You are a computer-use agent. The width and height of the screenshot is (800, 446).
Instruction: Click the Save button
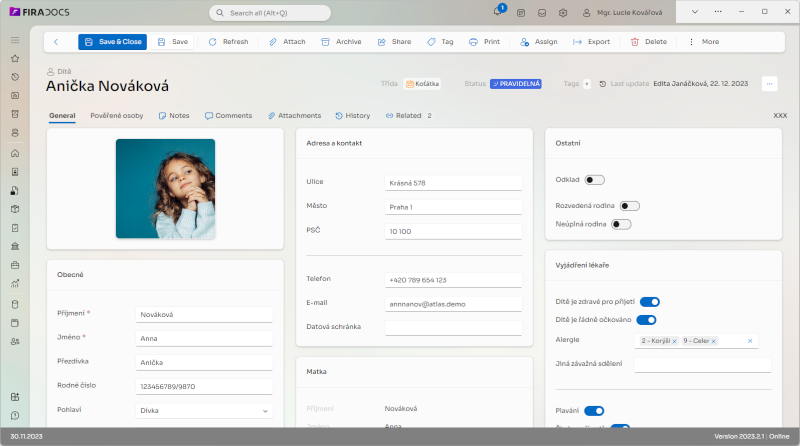pyautogui.click(x=173, y=42)
